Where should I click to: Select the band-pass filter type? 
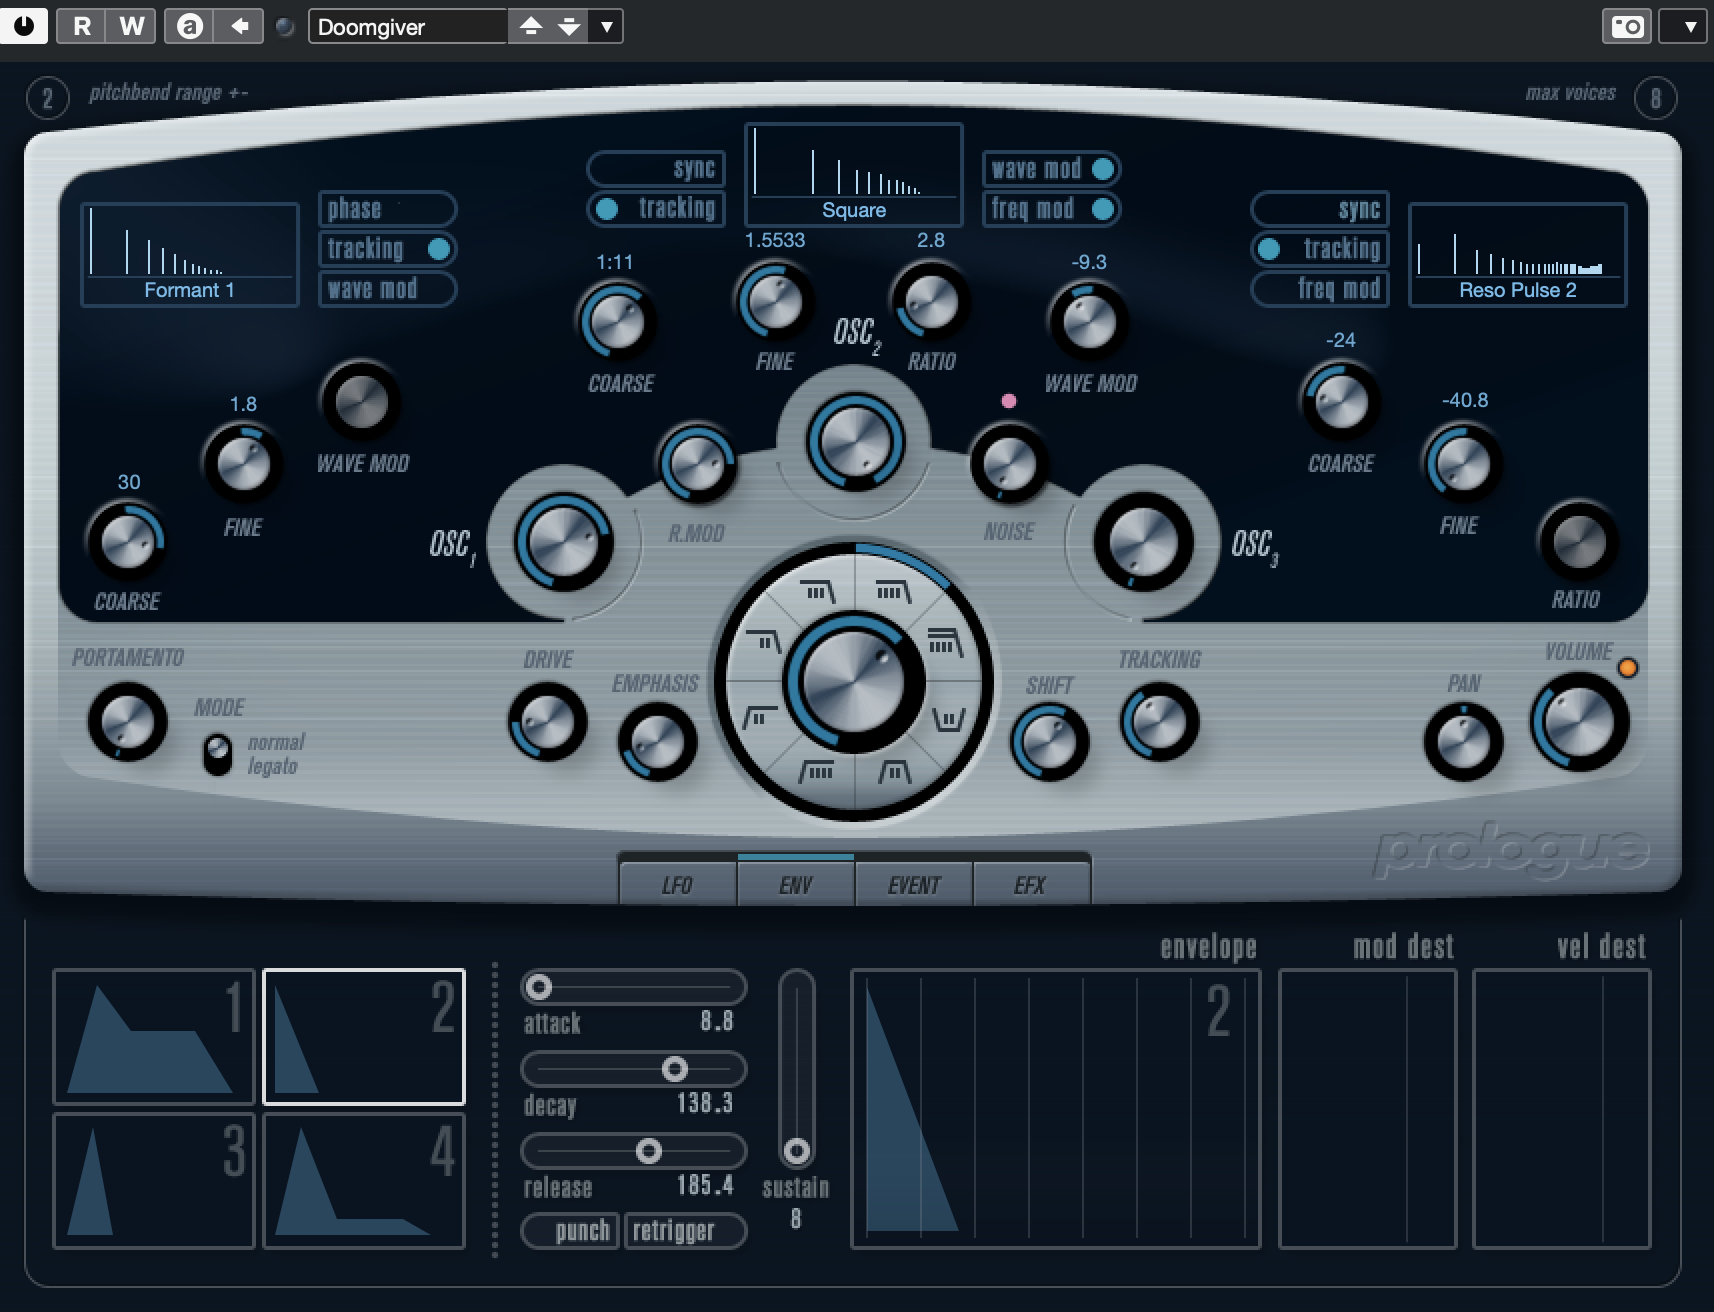coord(893,771)
